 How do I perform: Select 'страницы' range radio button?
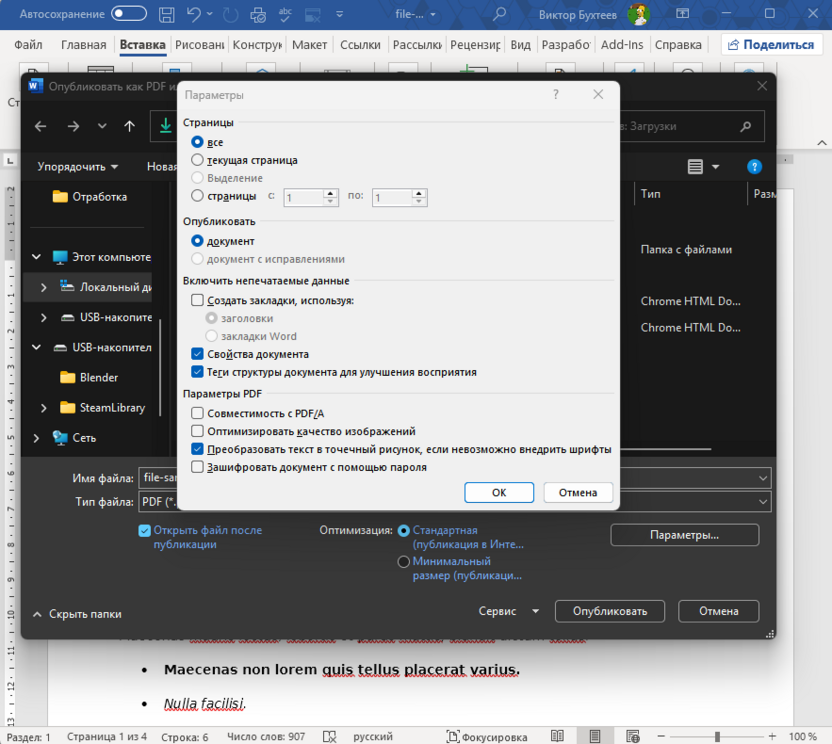[x=197, y=196]
